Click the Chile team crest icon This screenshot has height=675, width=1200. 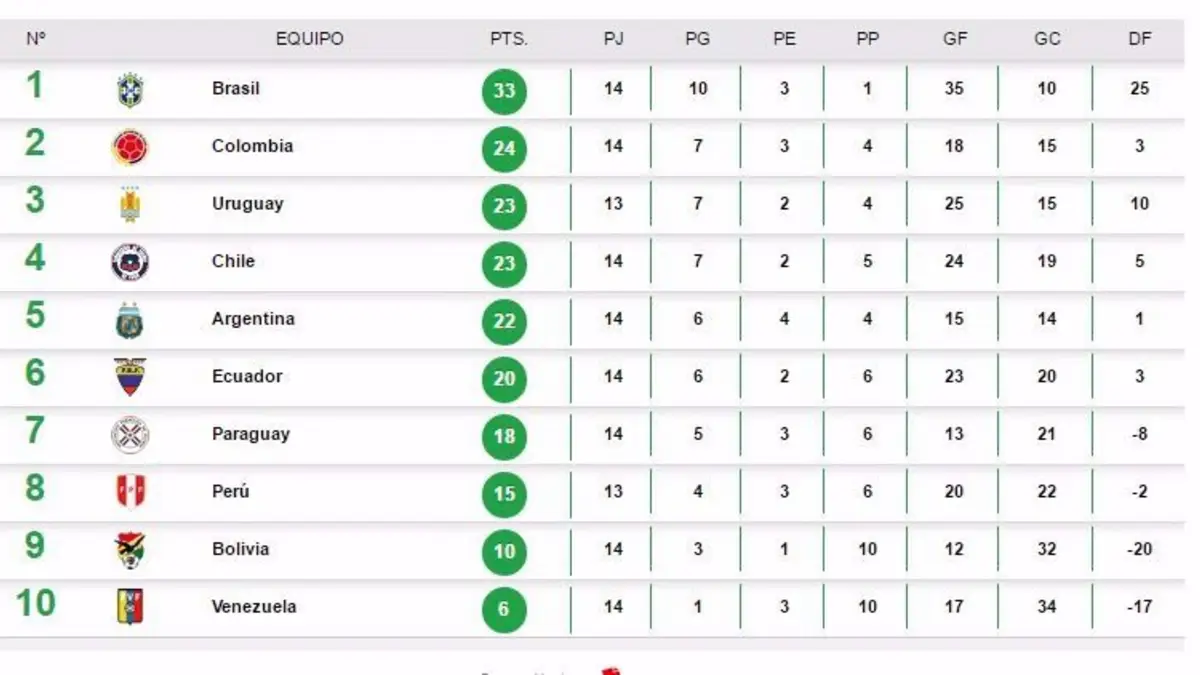tap(130, 263)
